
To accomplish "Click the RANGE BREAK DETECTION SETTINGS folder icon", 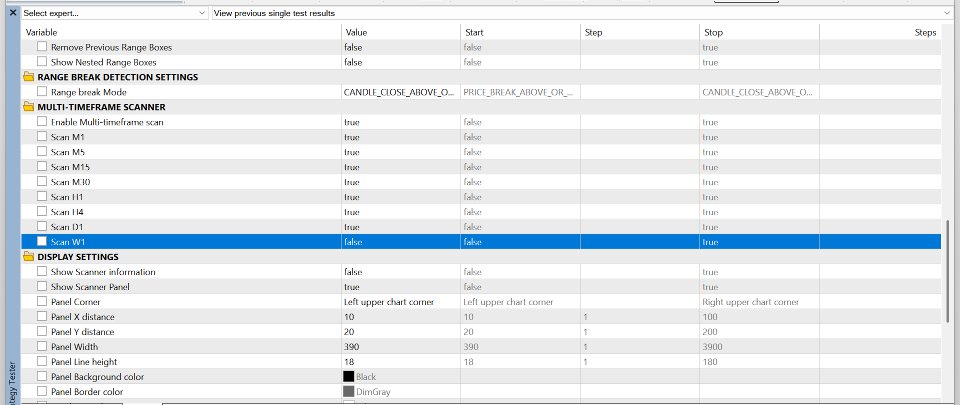I will click(28, 77).
